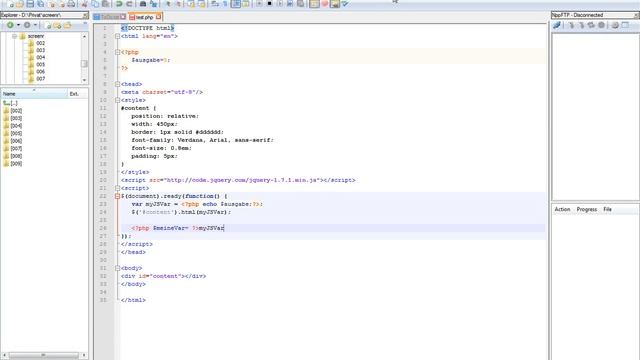Click the Save All toolbar icon
This screenshot has width=640, height=360.
pos(41,4)
